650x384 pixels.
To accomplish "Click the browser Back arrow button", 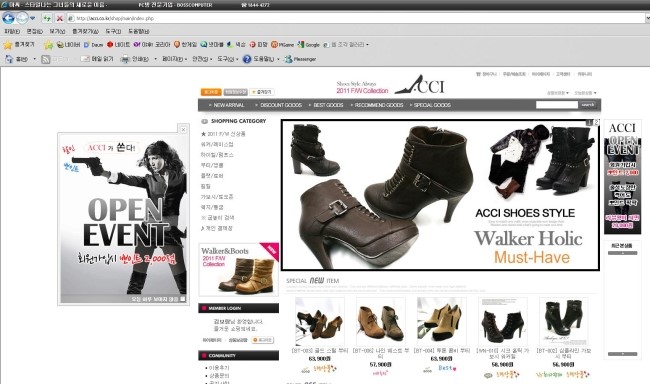I will tap(8, 18).
